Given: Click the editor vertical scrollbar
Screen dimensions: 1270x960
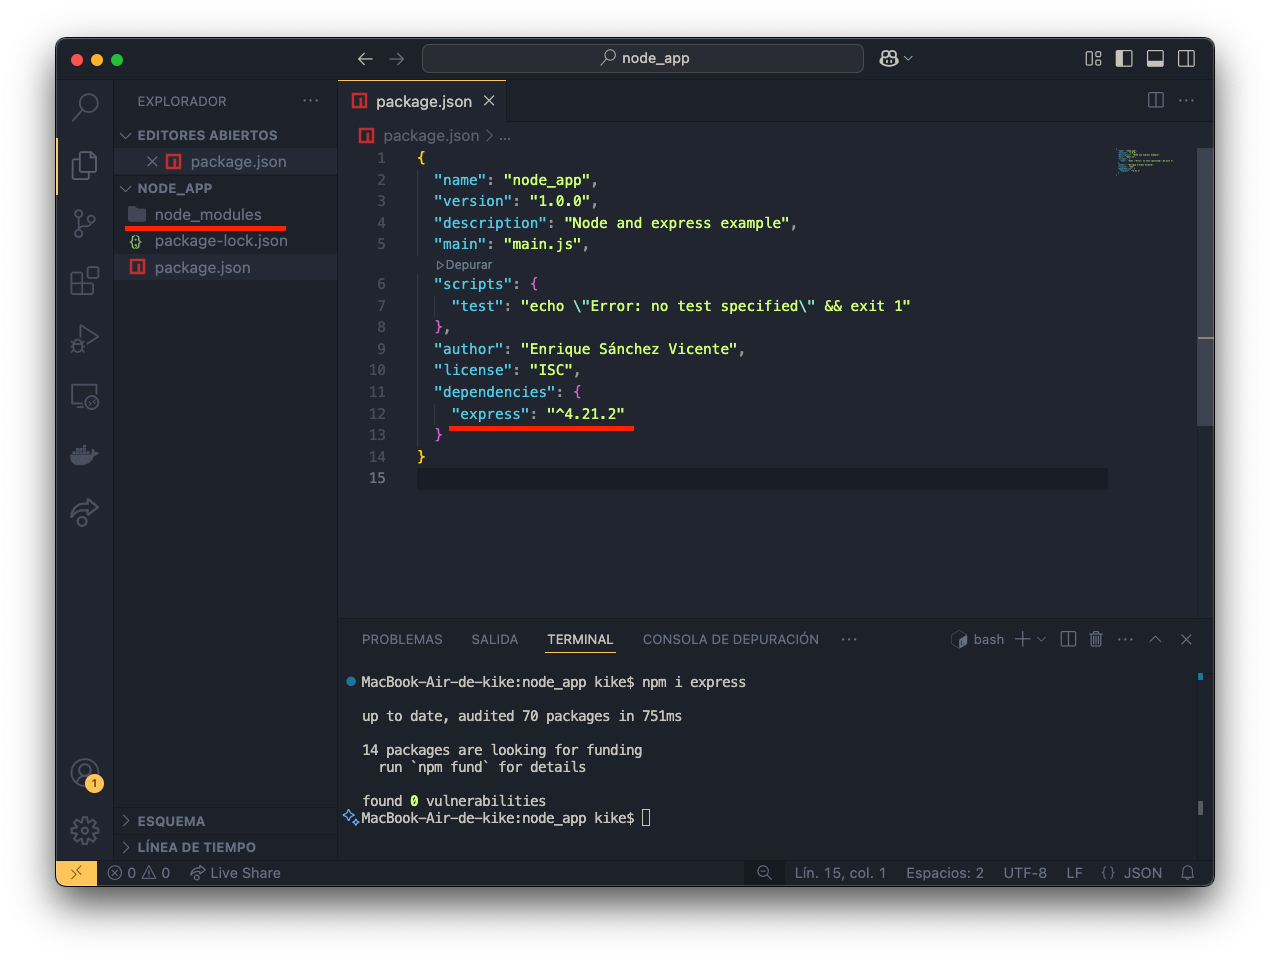Looking at the screenshot, I should (x=1206, y=285).
